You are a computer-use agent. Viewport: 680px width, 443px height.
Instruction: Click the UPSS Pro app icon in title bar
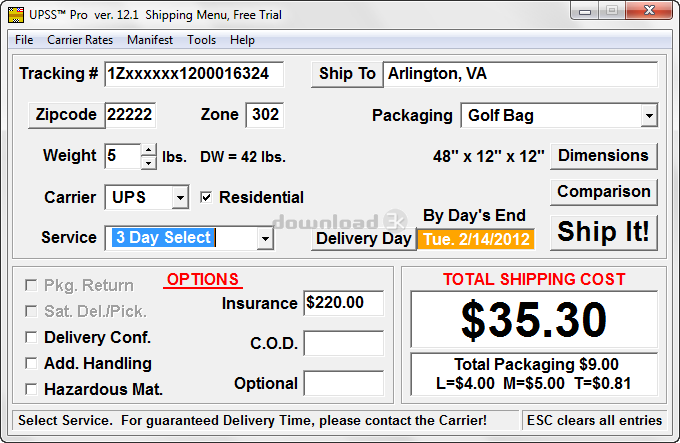(x=16, y=15)
